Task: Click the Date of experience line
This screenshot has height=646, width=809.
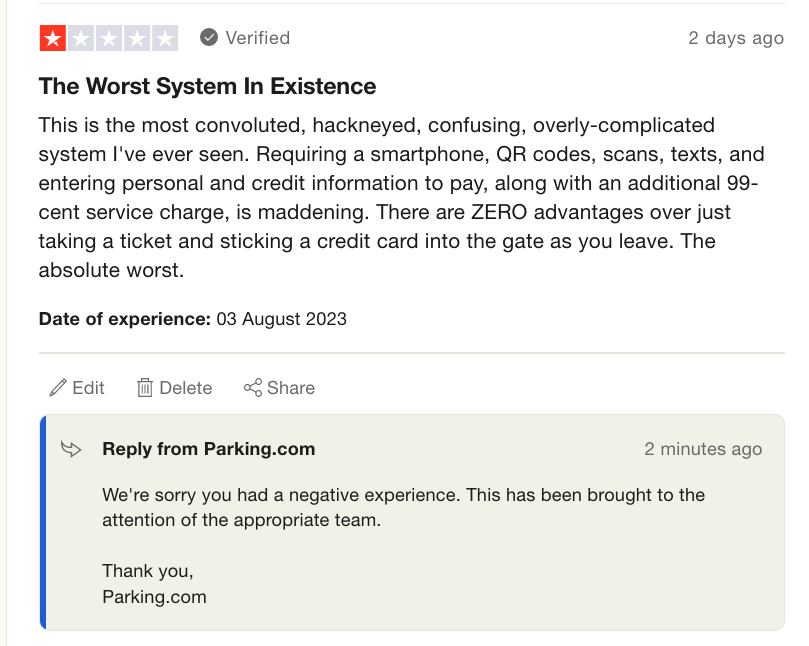Action: (x=192, y=319)
